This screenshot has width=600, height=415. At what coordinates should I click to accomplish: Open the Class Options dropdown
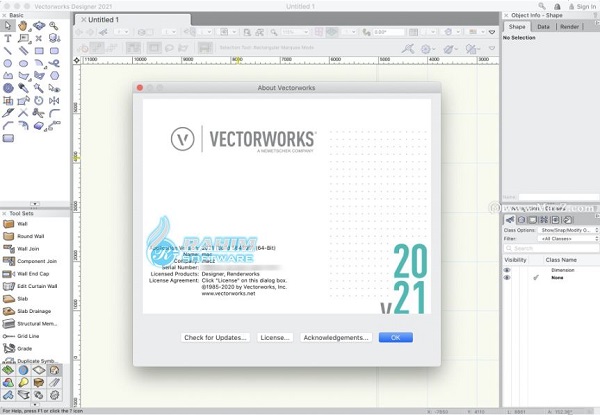click(568, 230)
